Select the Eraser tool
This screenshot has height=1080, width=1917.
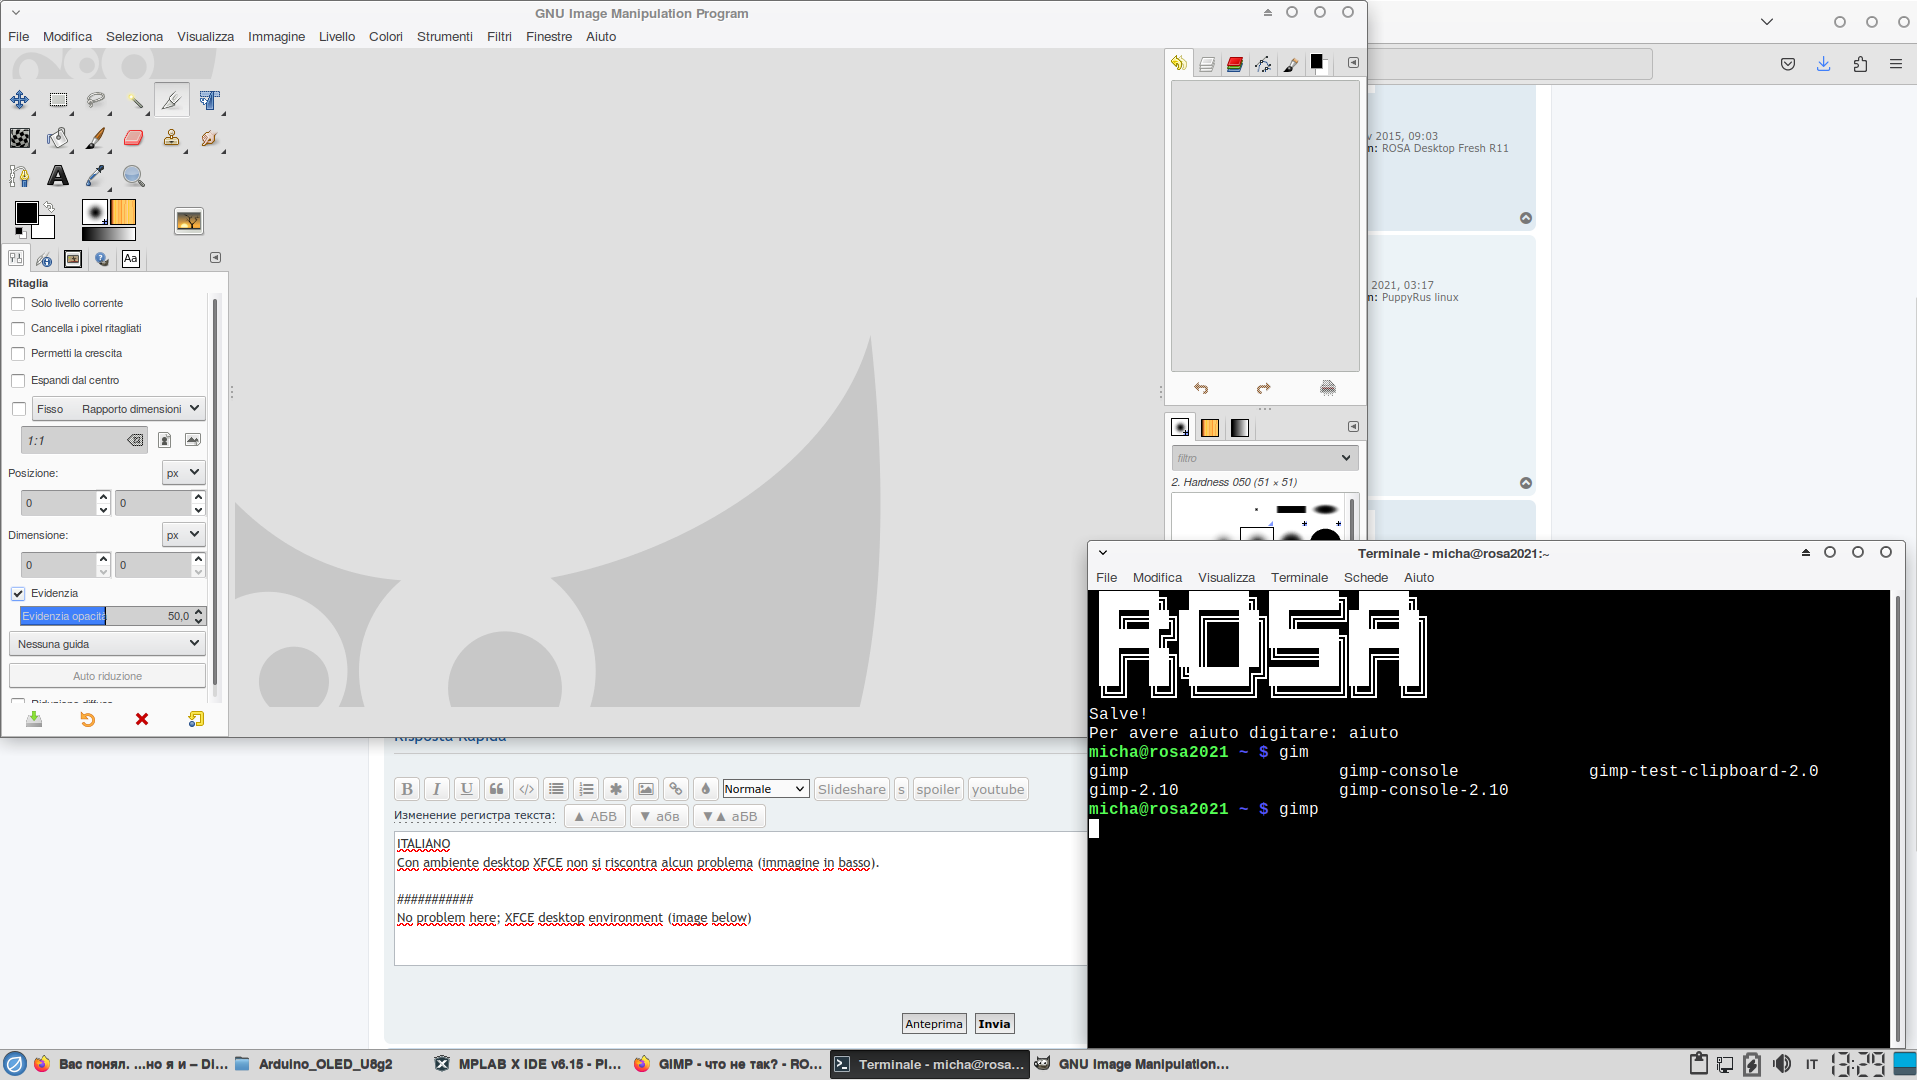click(134, 138)
